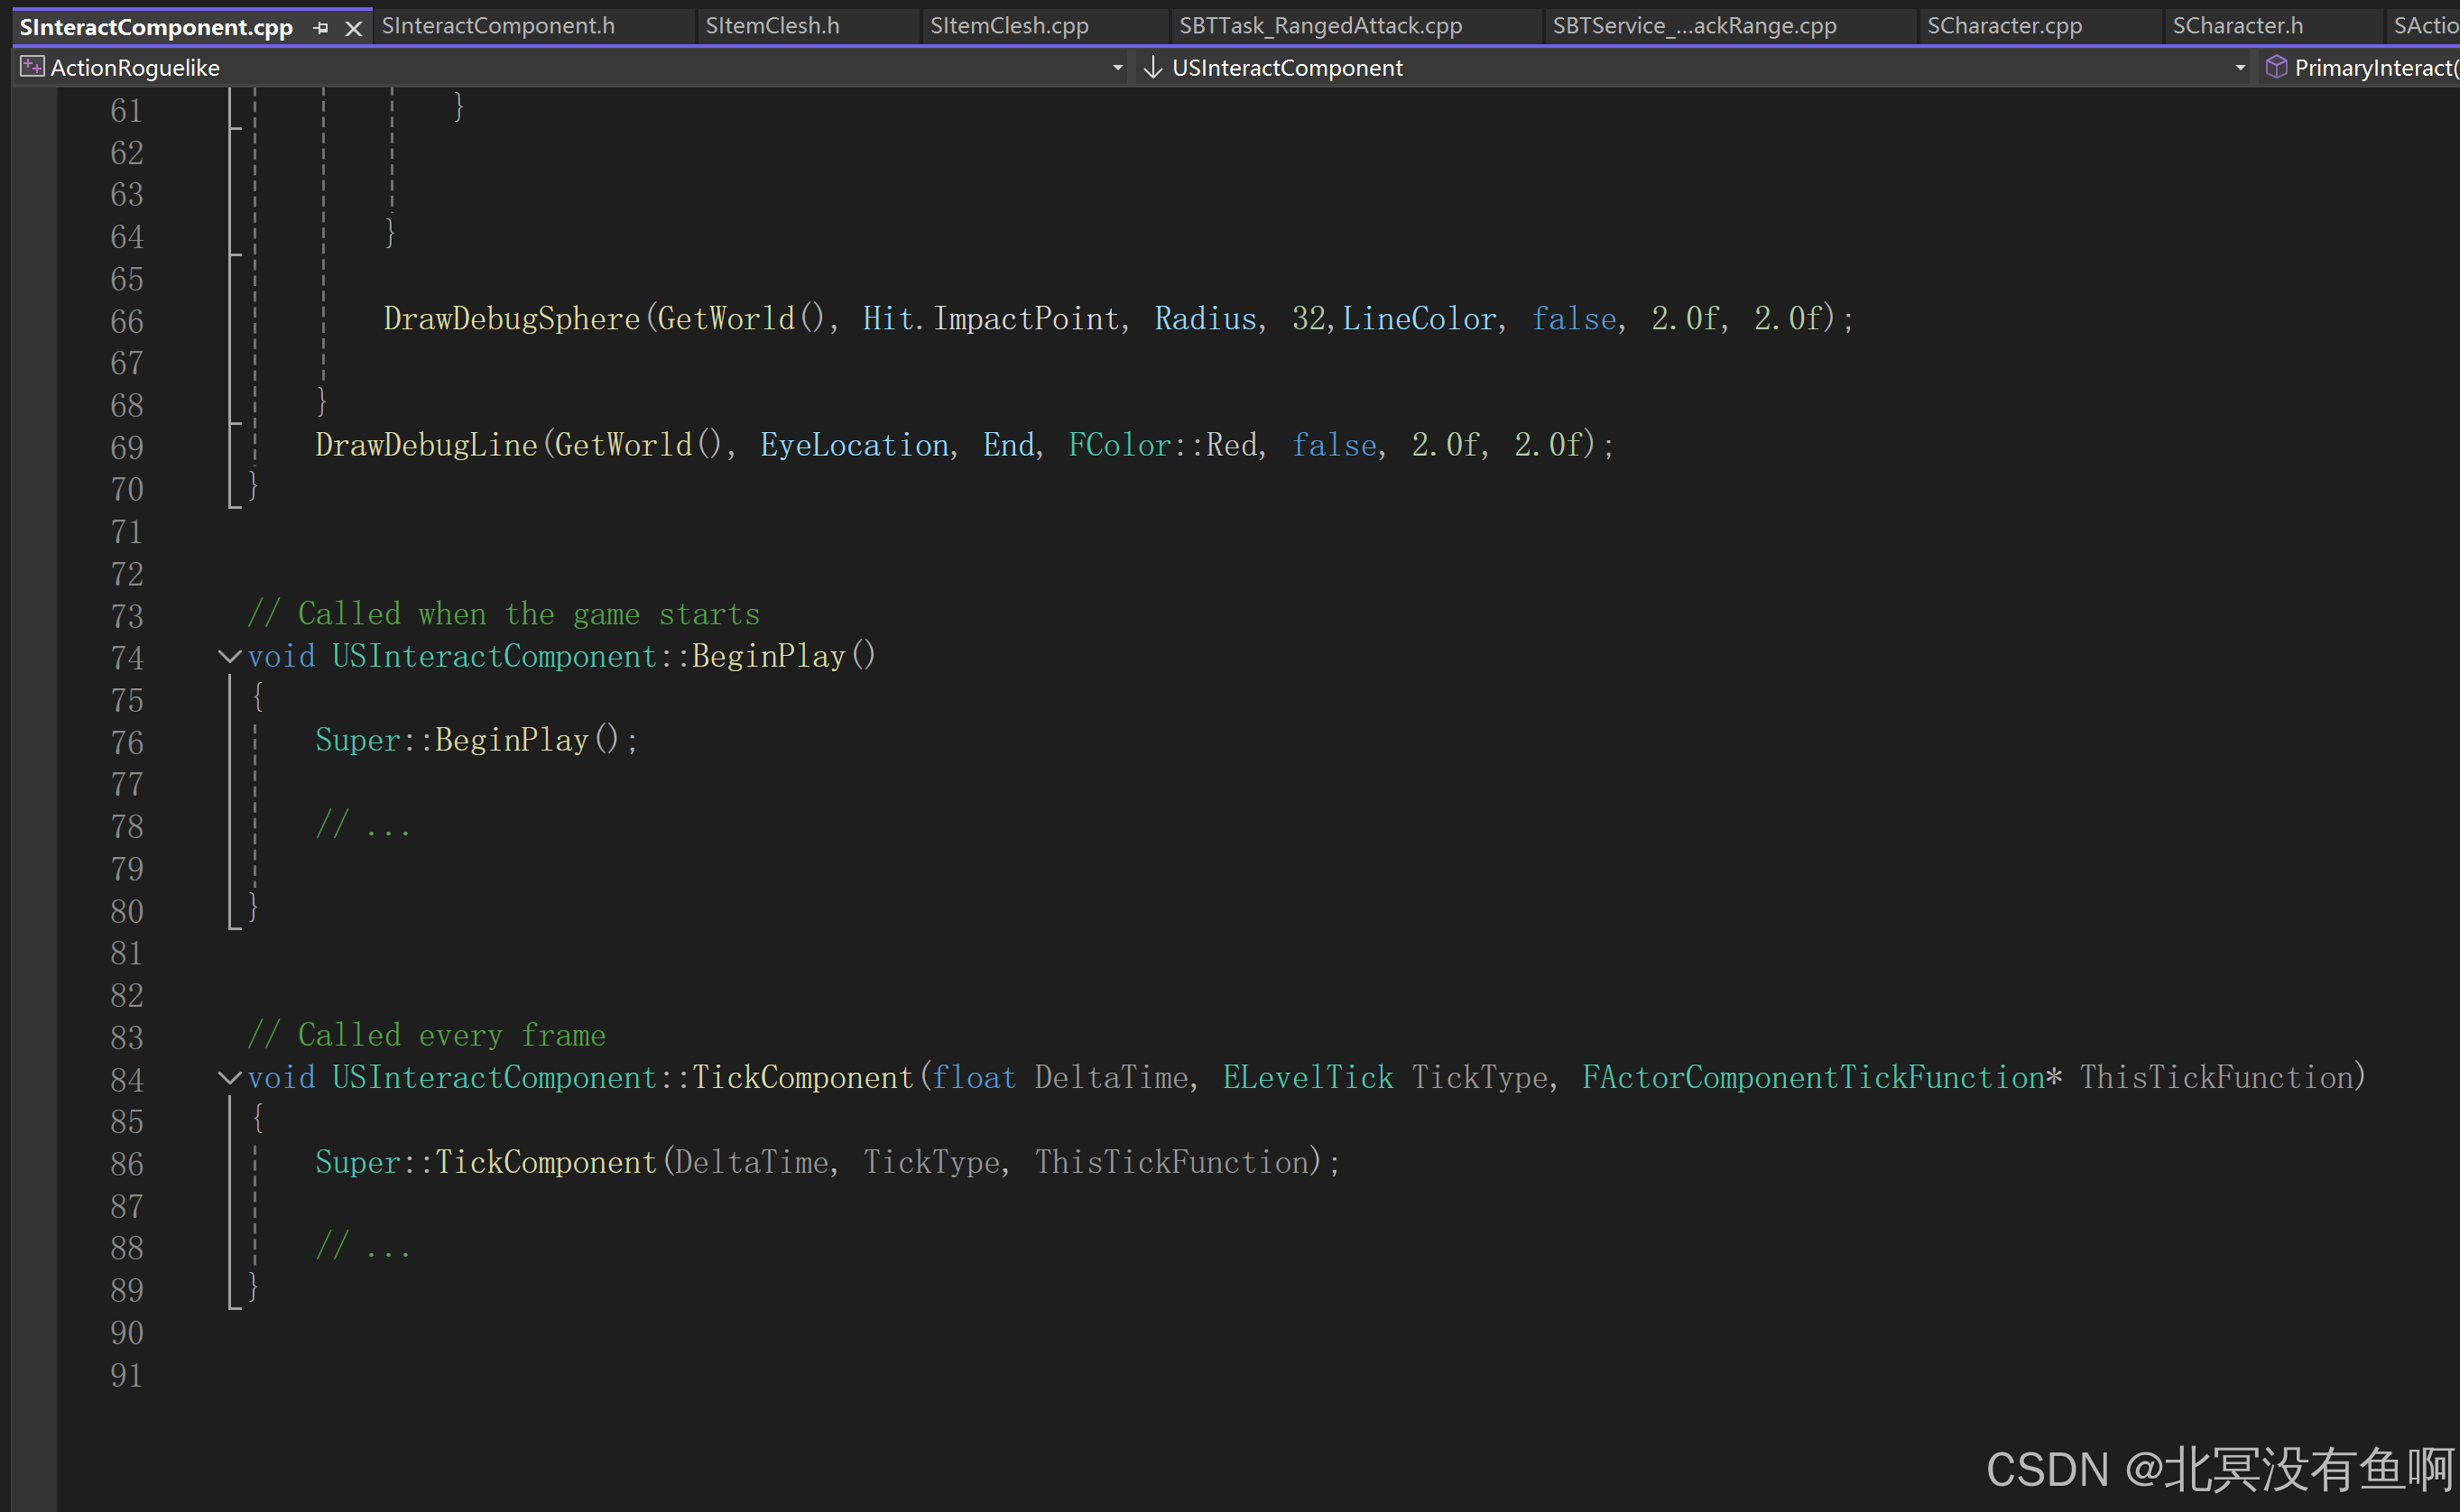Click FActorComponentTickFunction type name
This screenshot has width=2460, height=1512.
1812,1077
